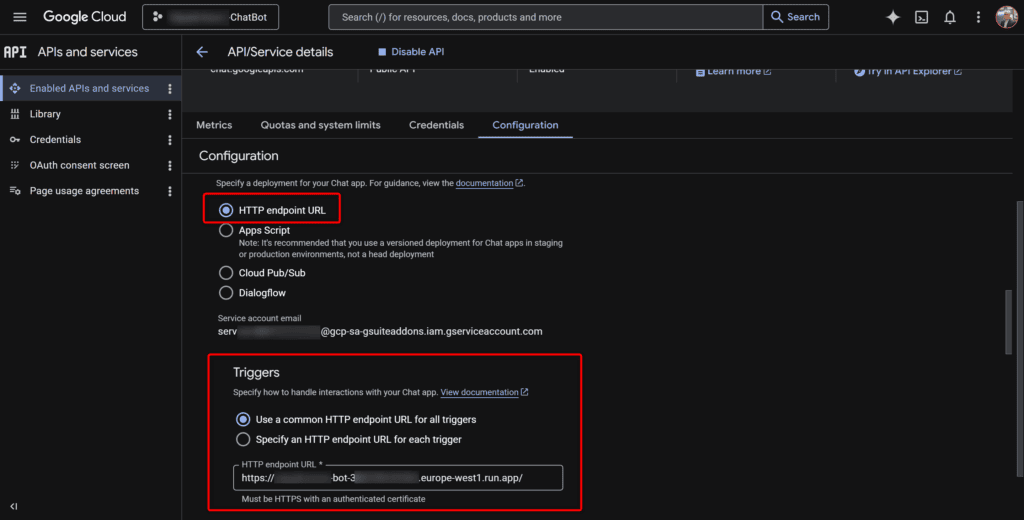Open more options for OAuth consent screen
The image size is (1024, 520).
(170, 165)
